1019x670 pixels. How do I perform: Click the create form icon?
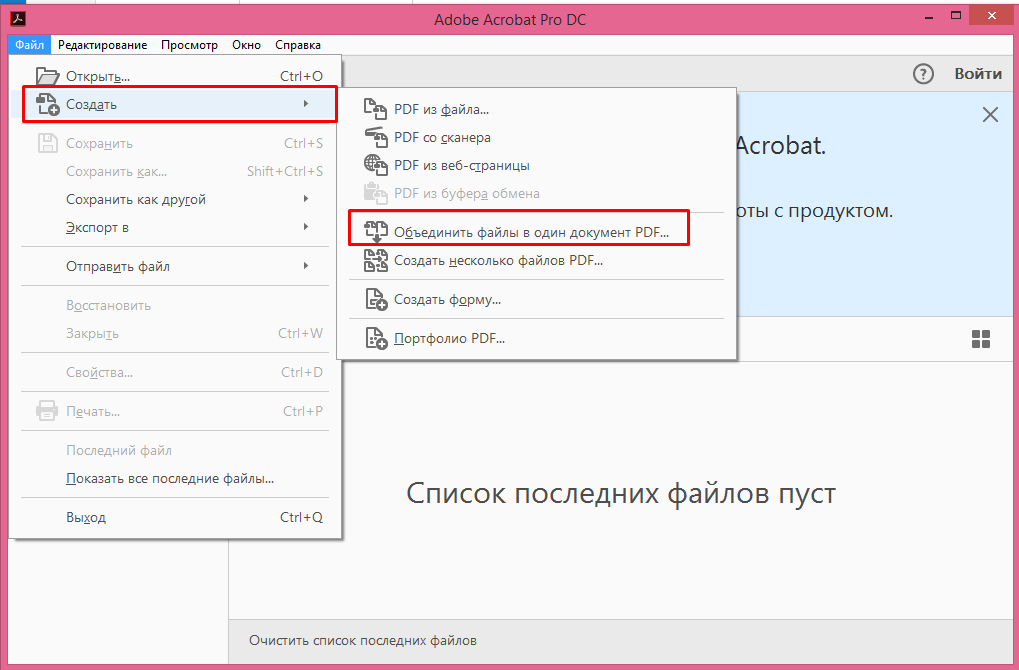coord(375,300)
